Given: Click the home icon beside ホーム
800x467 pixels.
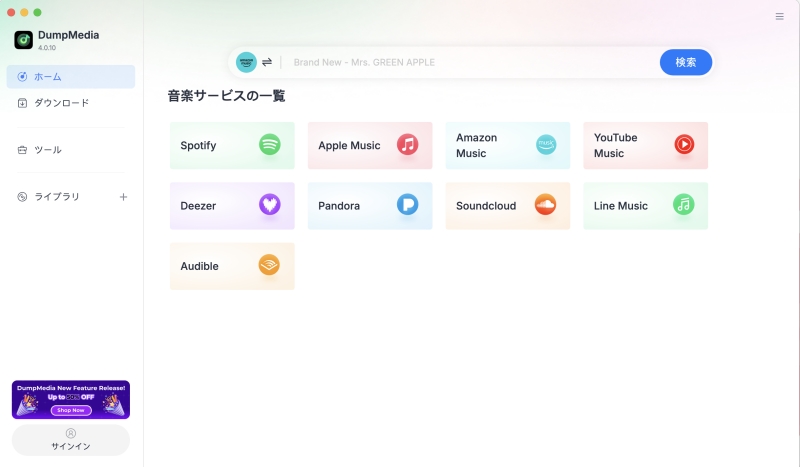Looking at the screenshot, I should pyautogui.click(x=22, y=77).
